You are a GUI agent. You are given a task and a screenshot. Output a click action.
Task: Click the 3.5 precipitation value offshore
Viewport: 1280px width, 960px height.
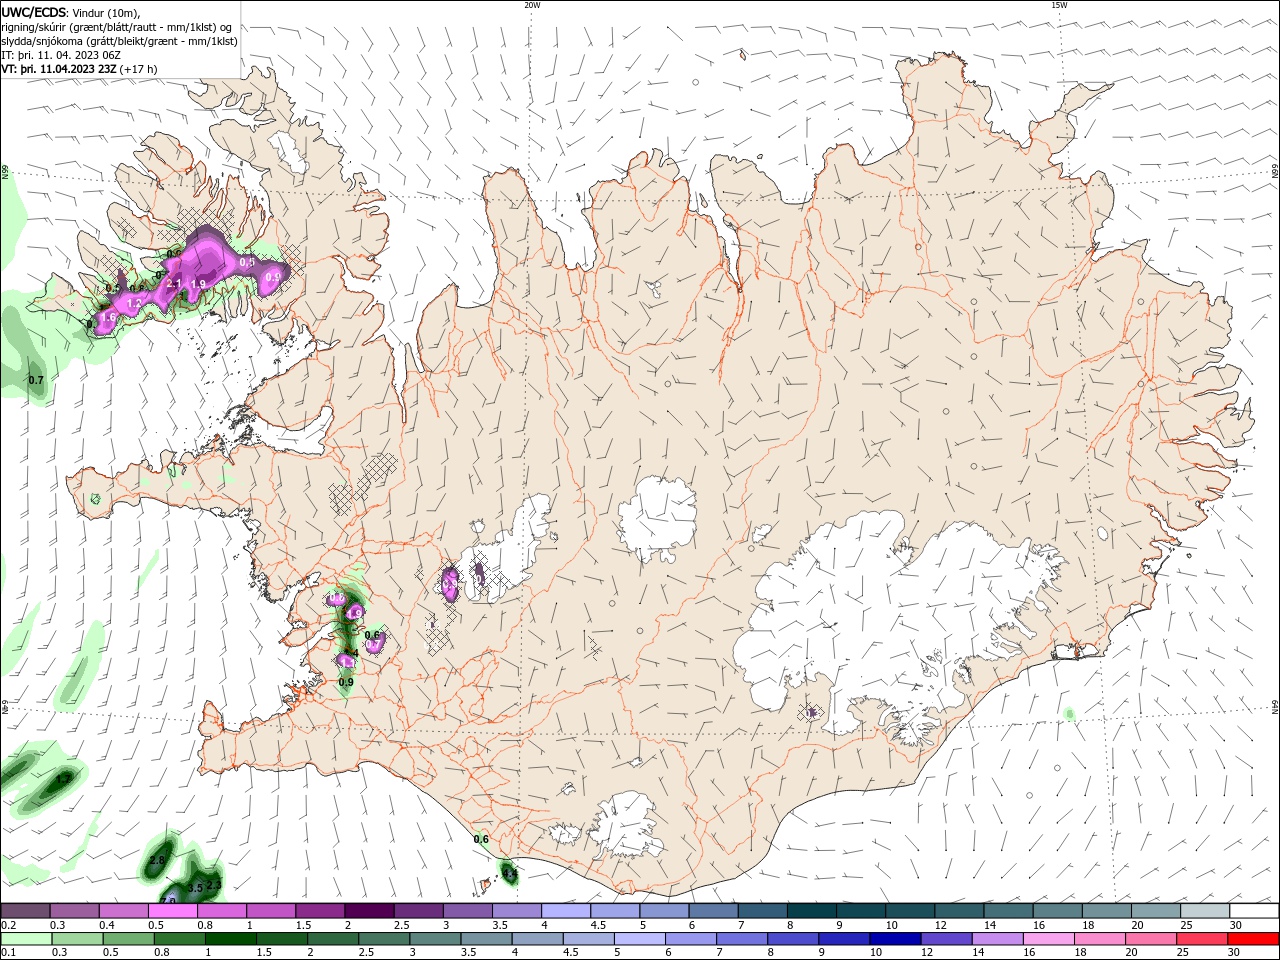pos(195,887)
